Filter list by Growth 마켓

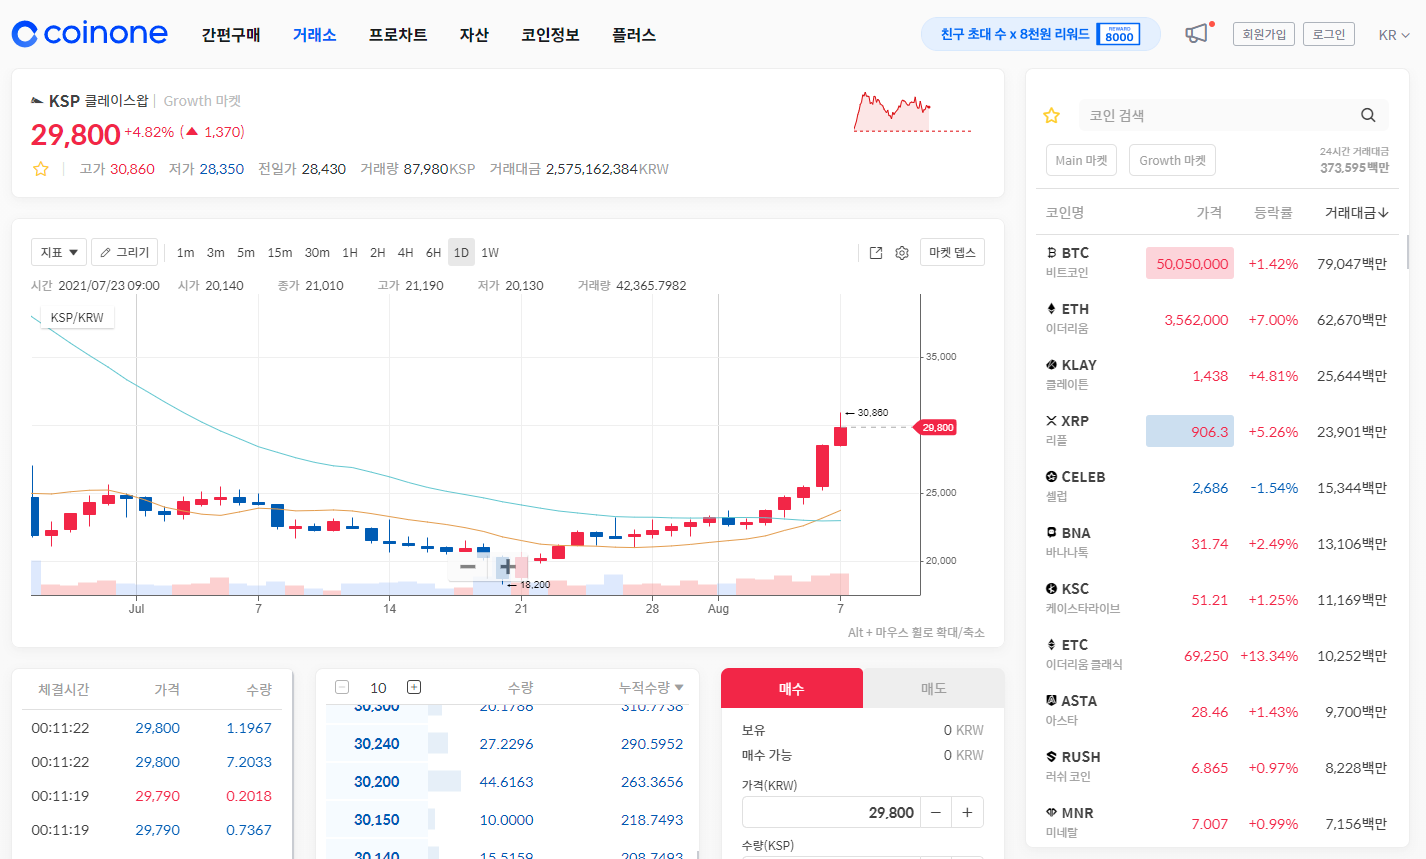(x=1172, y=160)
